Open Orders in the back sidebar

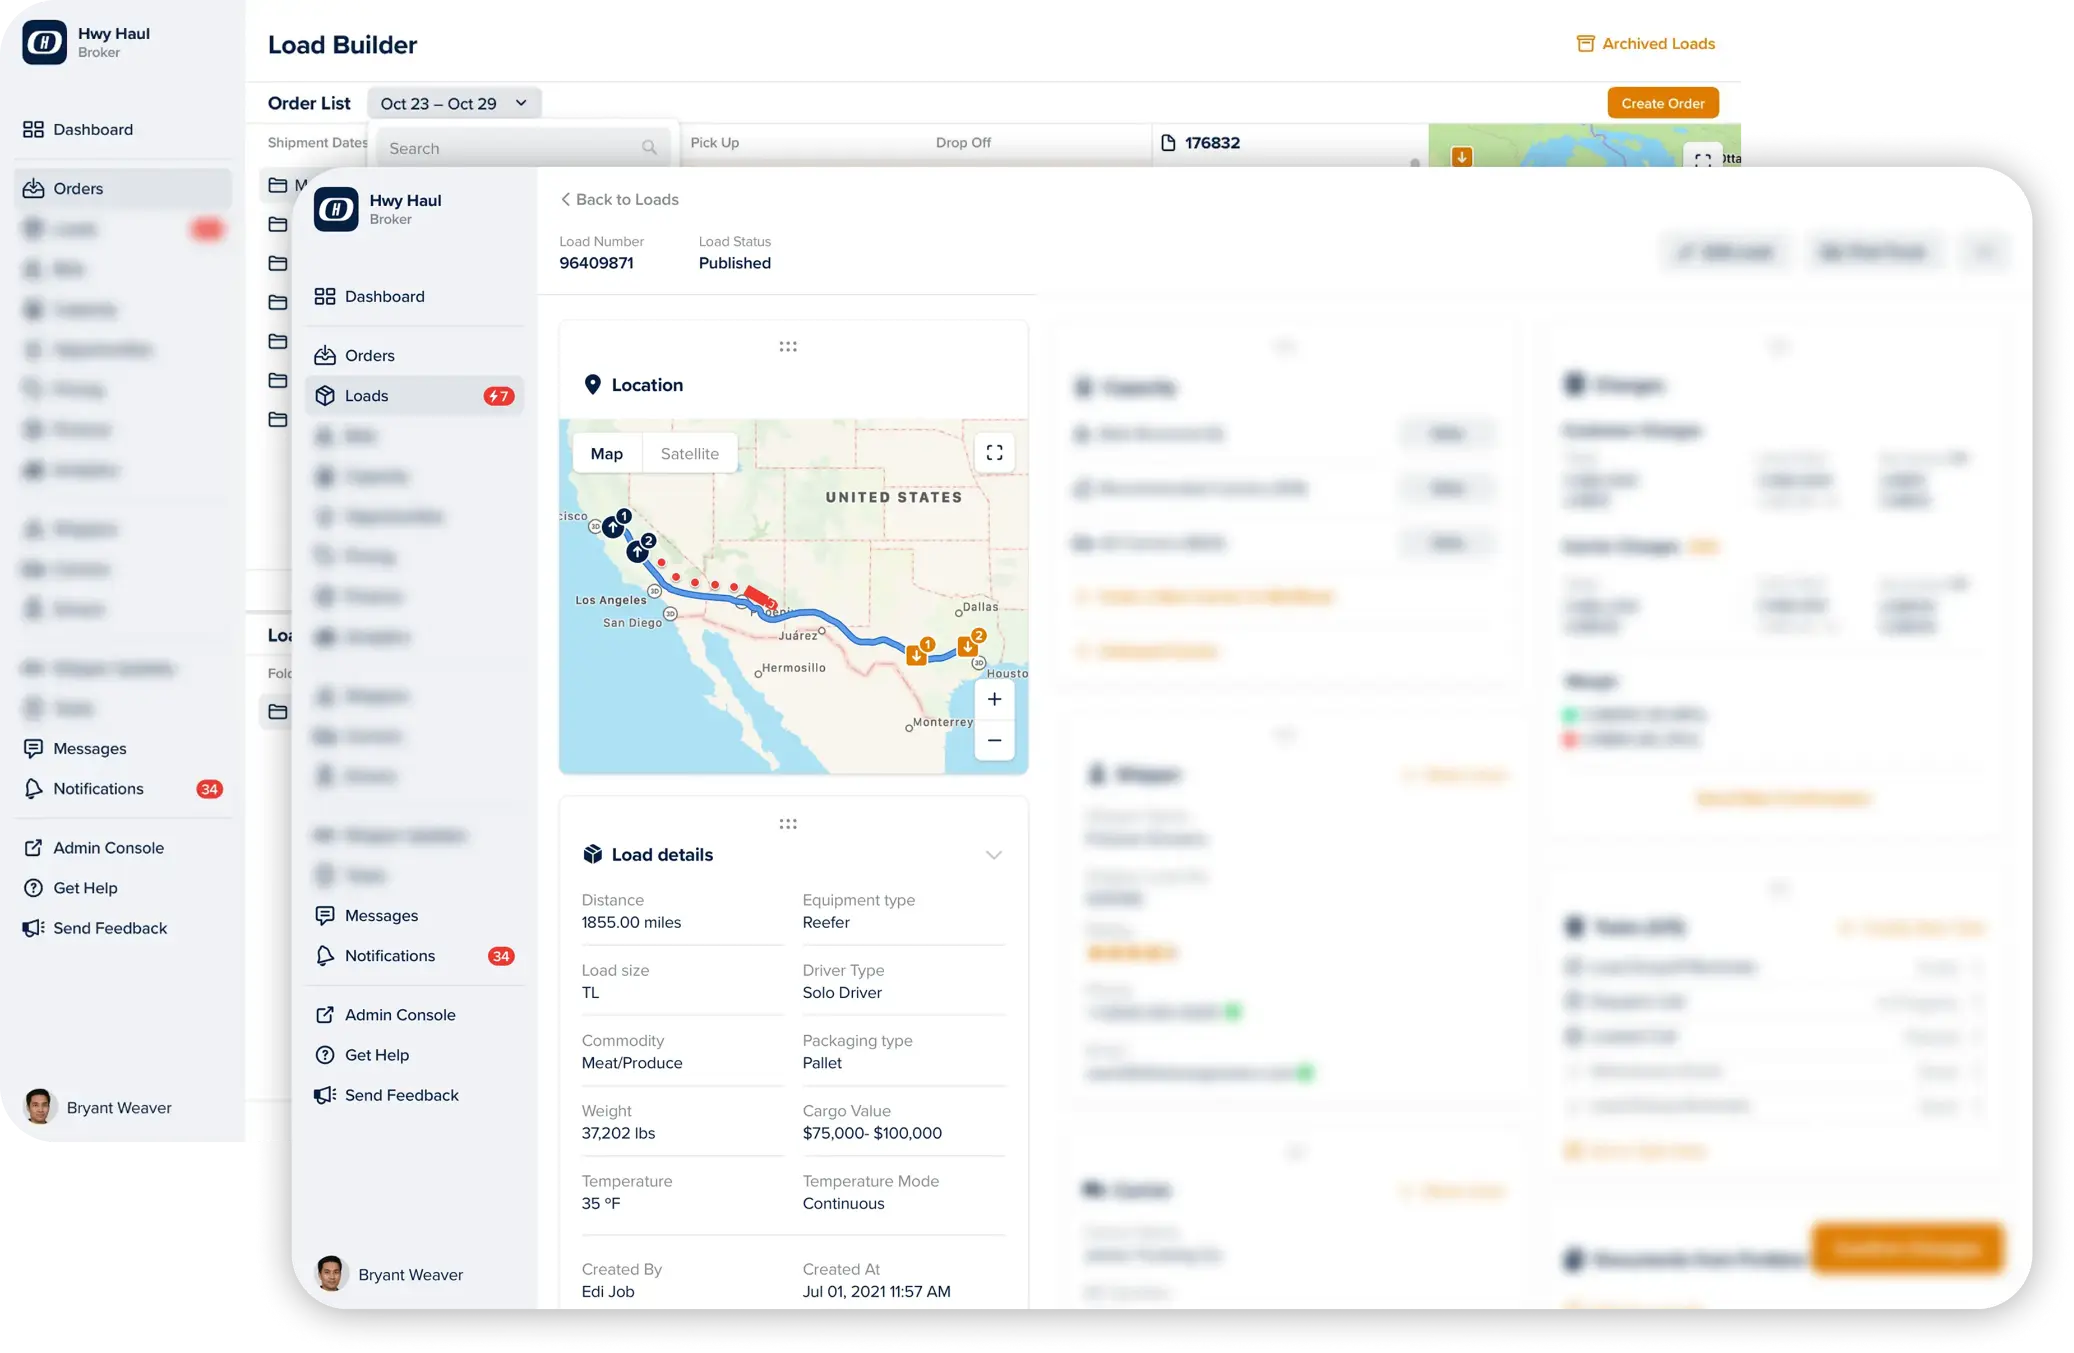[x=78, y=188]
